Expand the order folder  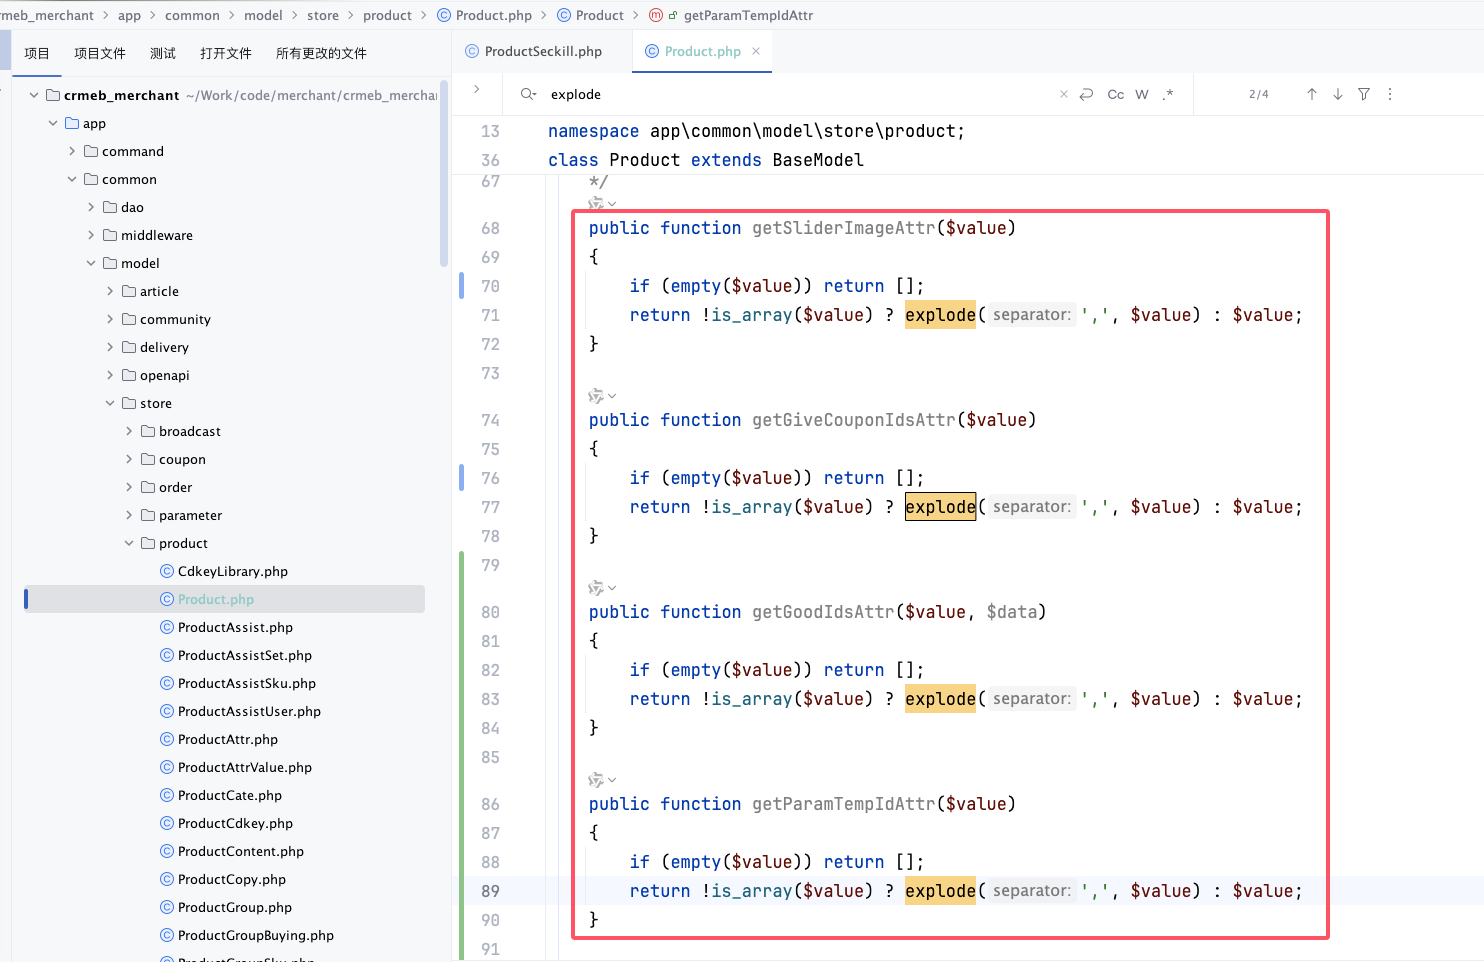click(129, 487)
